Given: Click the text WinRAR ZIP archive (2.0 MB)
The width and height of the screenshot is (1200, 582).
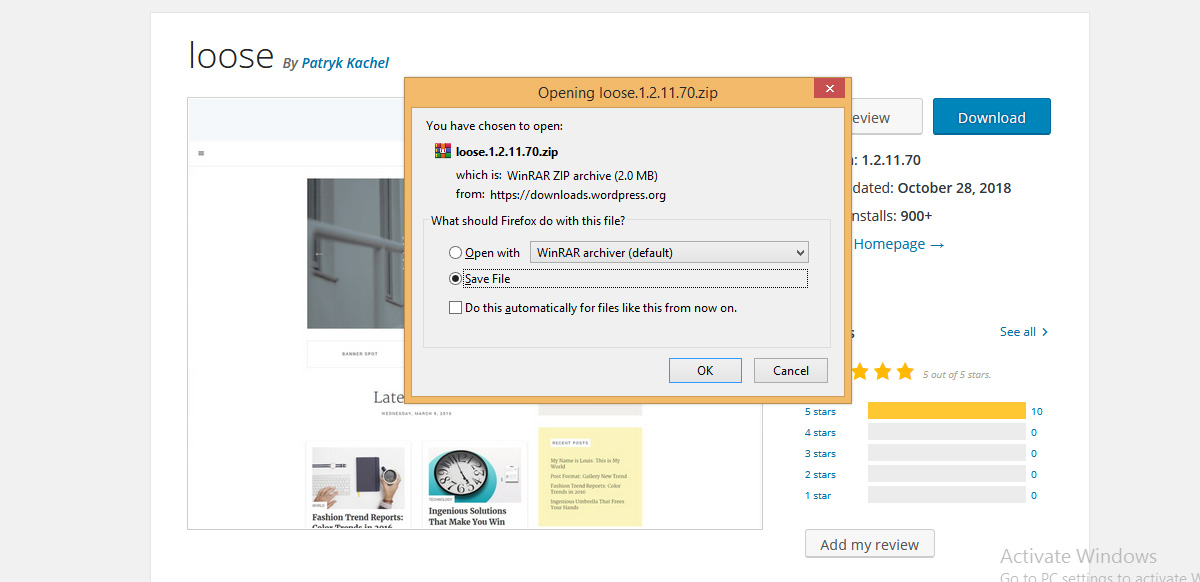Looking at the screenshot, I should pos(582,175).
